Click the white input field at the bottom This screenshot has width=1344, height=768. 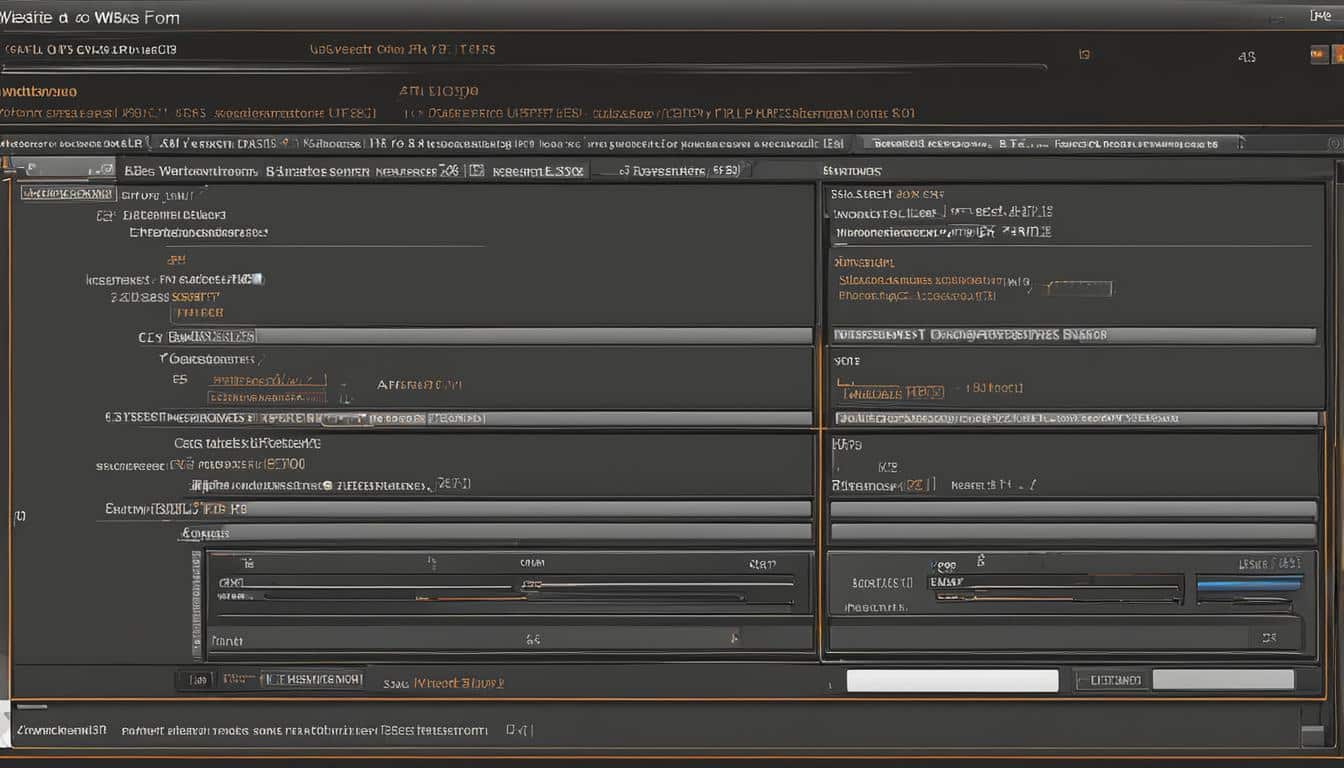coord(951,681)
